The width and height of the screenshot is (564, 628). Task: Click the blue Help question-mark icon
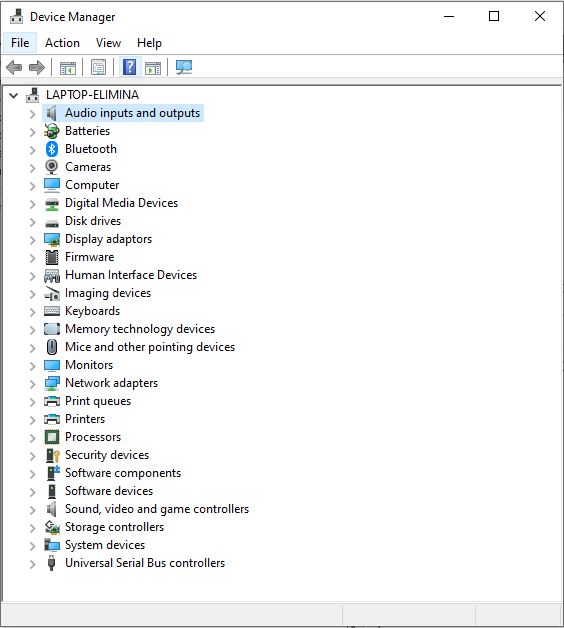[129, 67]
